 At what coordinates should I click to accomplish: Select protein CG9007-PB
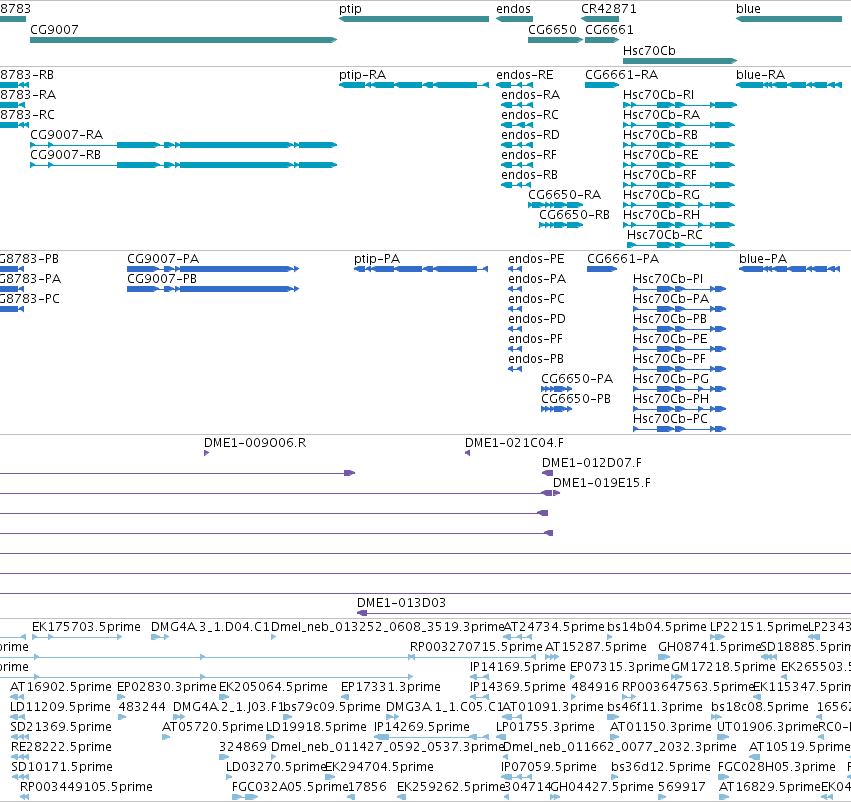click(x=213, y=289)
